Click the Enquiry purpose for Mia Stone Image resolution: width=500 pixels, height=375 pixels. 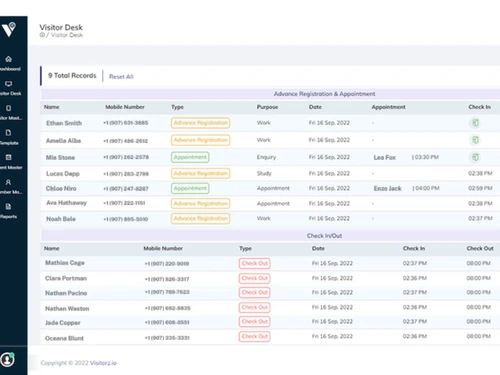tap(266, 157)
